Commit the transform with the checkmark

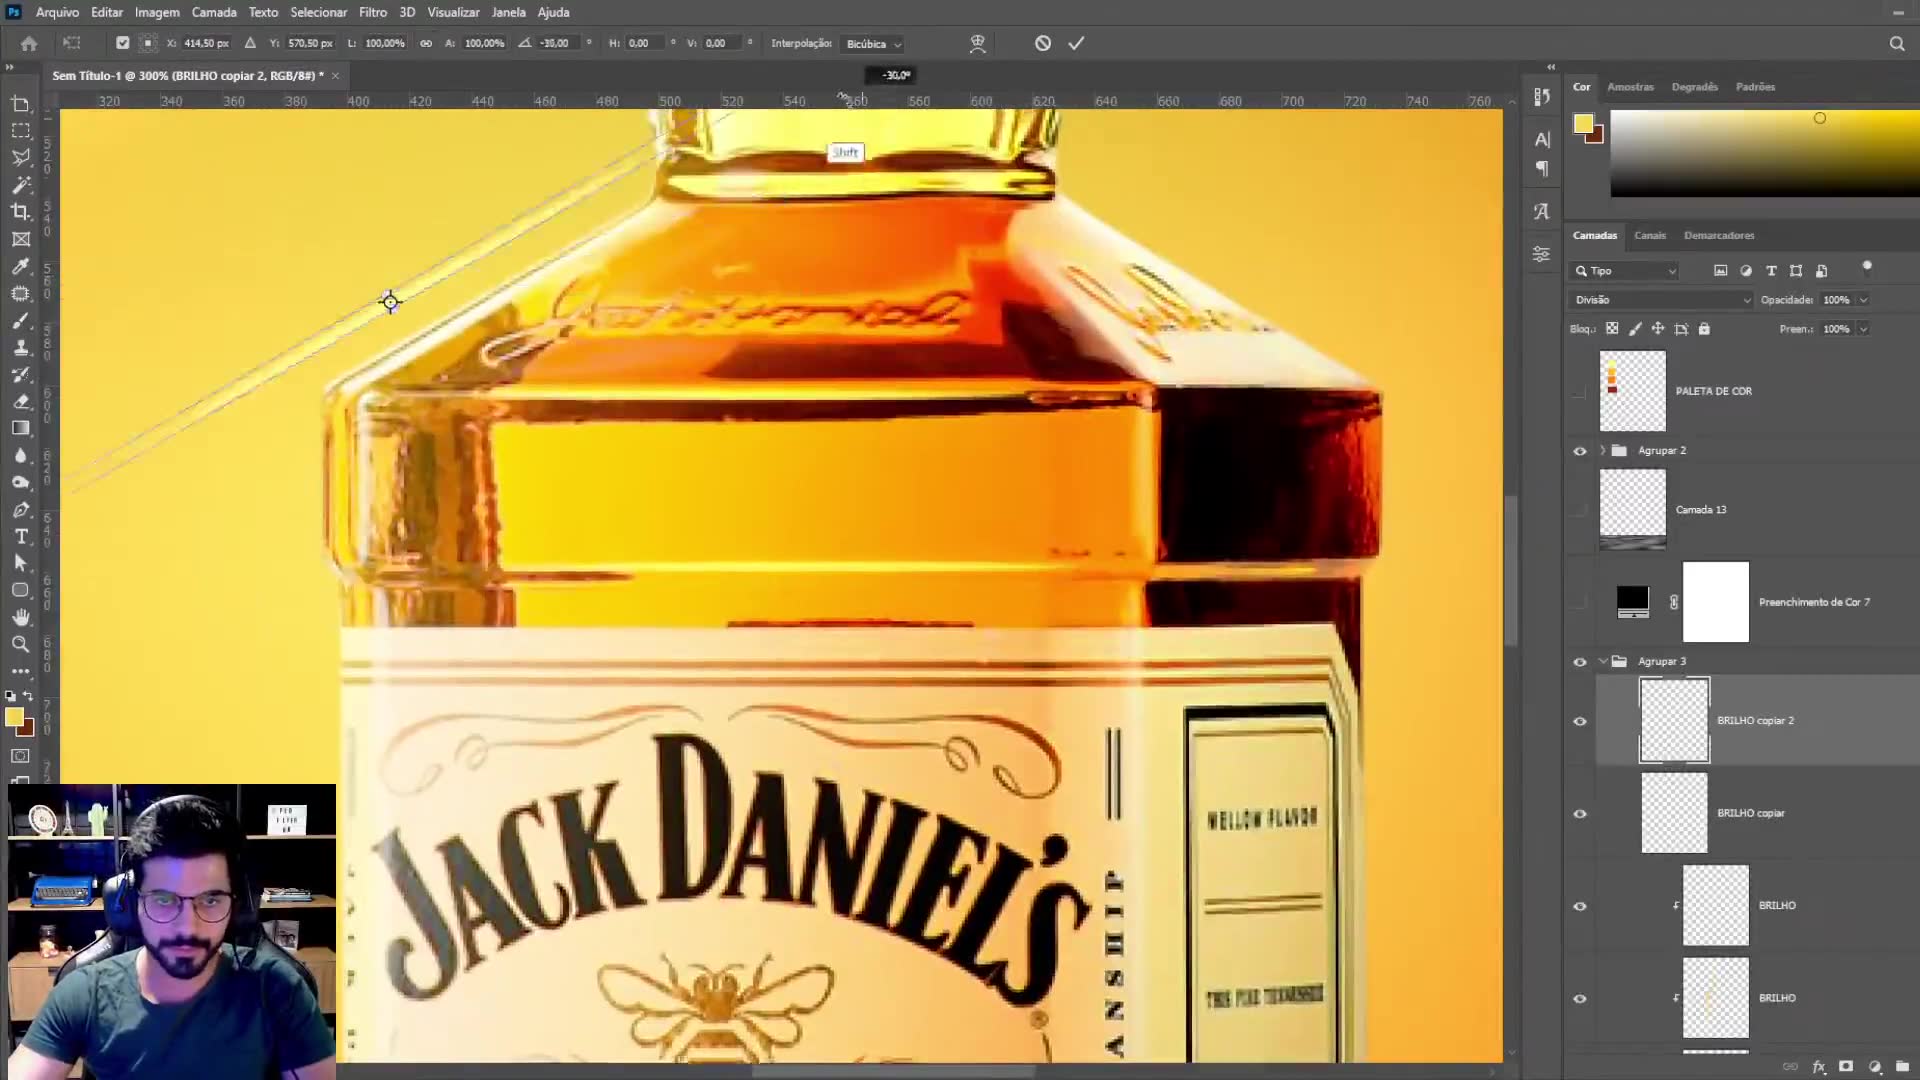[x=1076, y=43]
